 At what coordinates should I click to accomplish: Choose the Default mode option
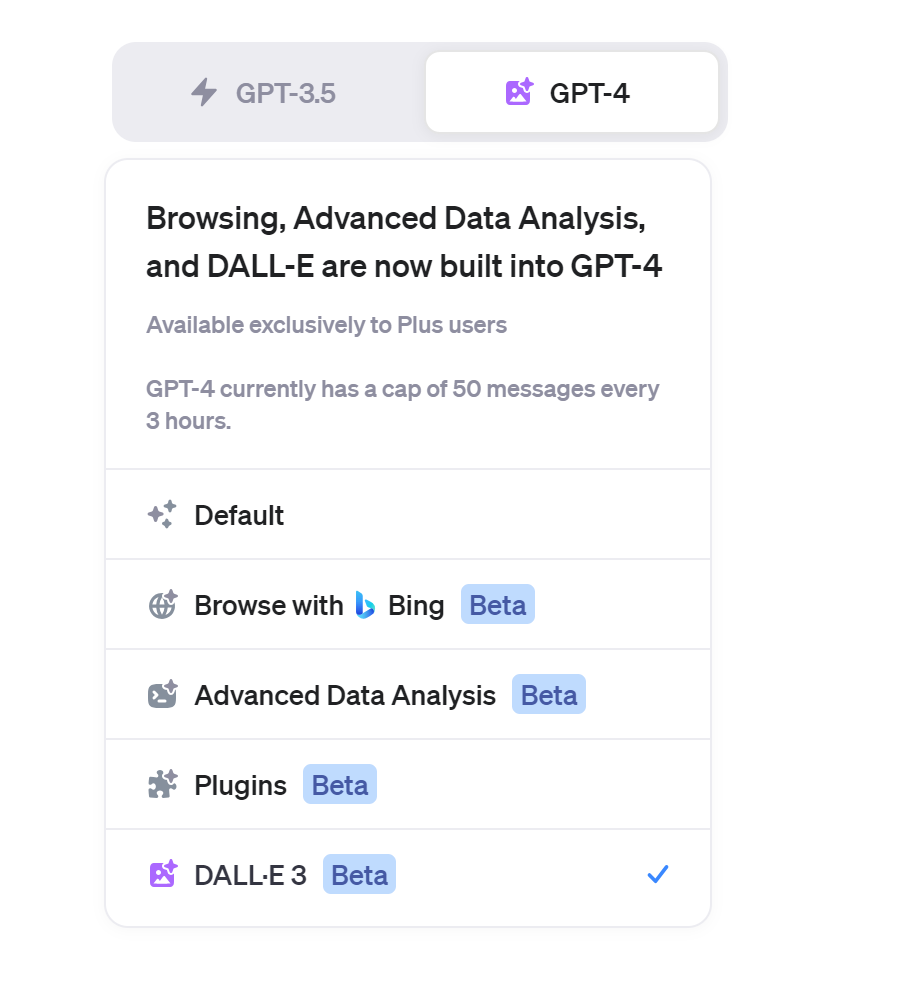click(x=239, y=515)
